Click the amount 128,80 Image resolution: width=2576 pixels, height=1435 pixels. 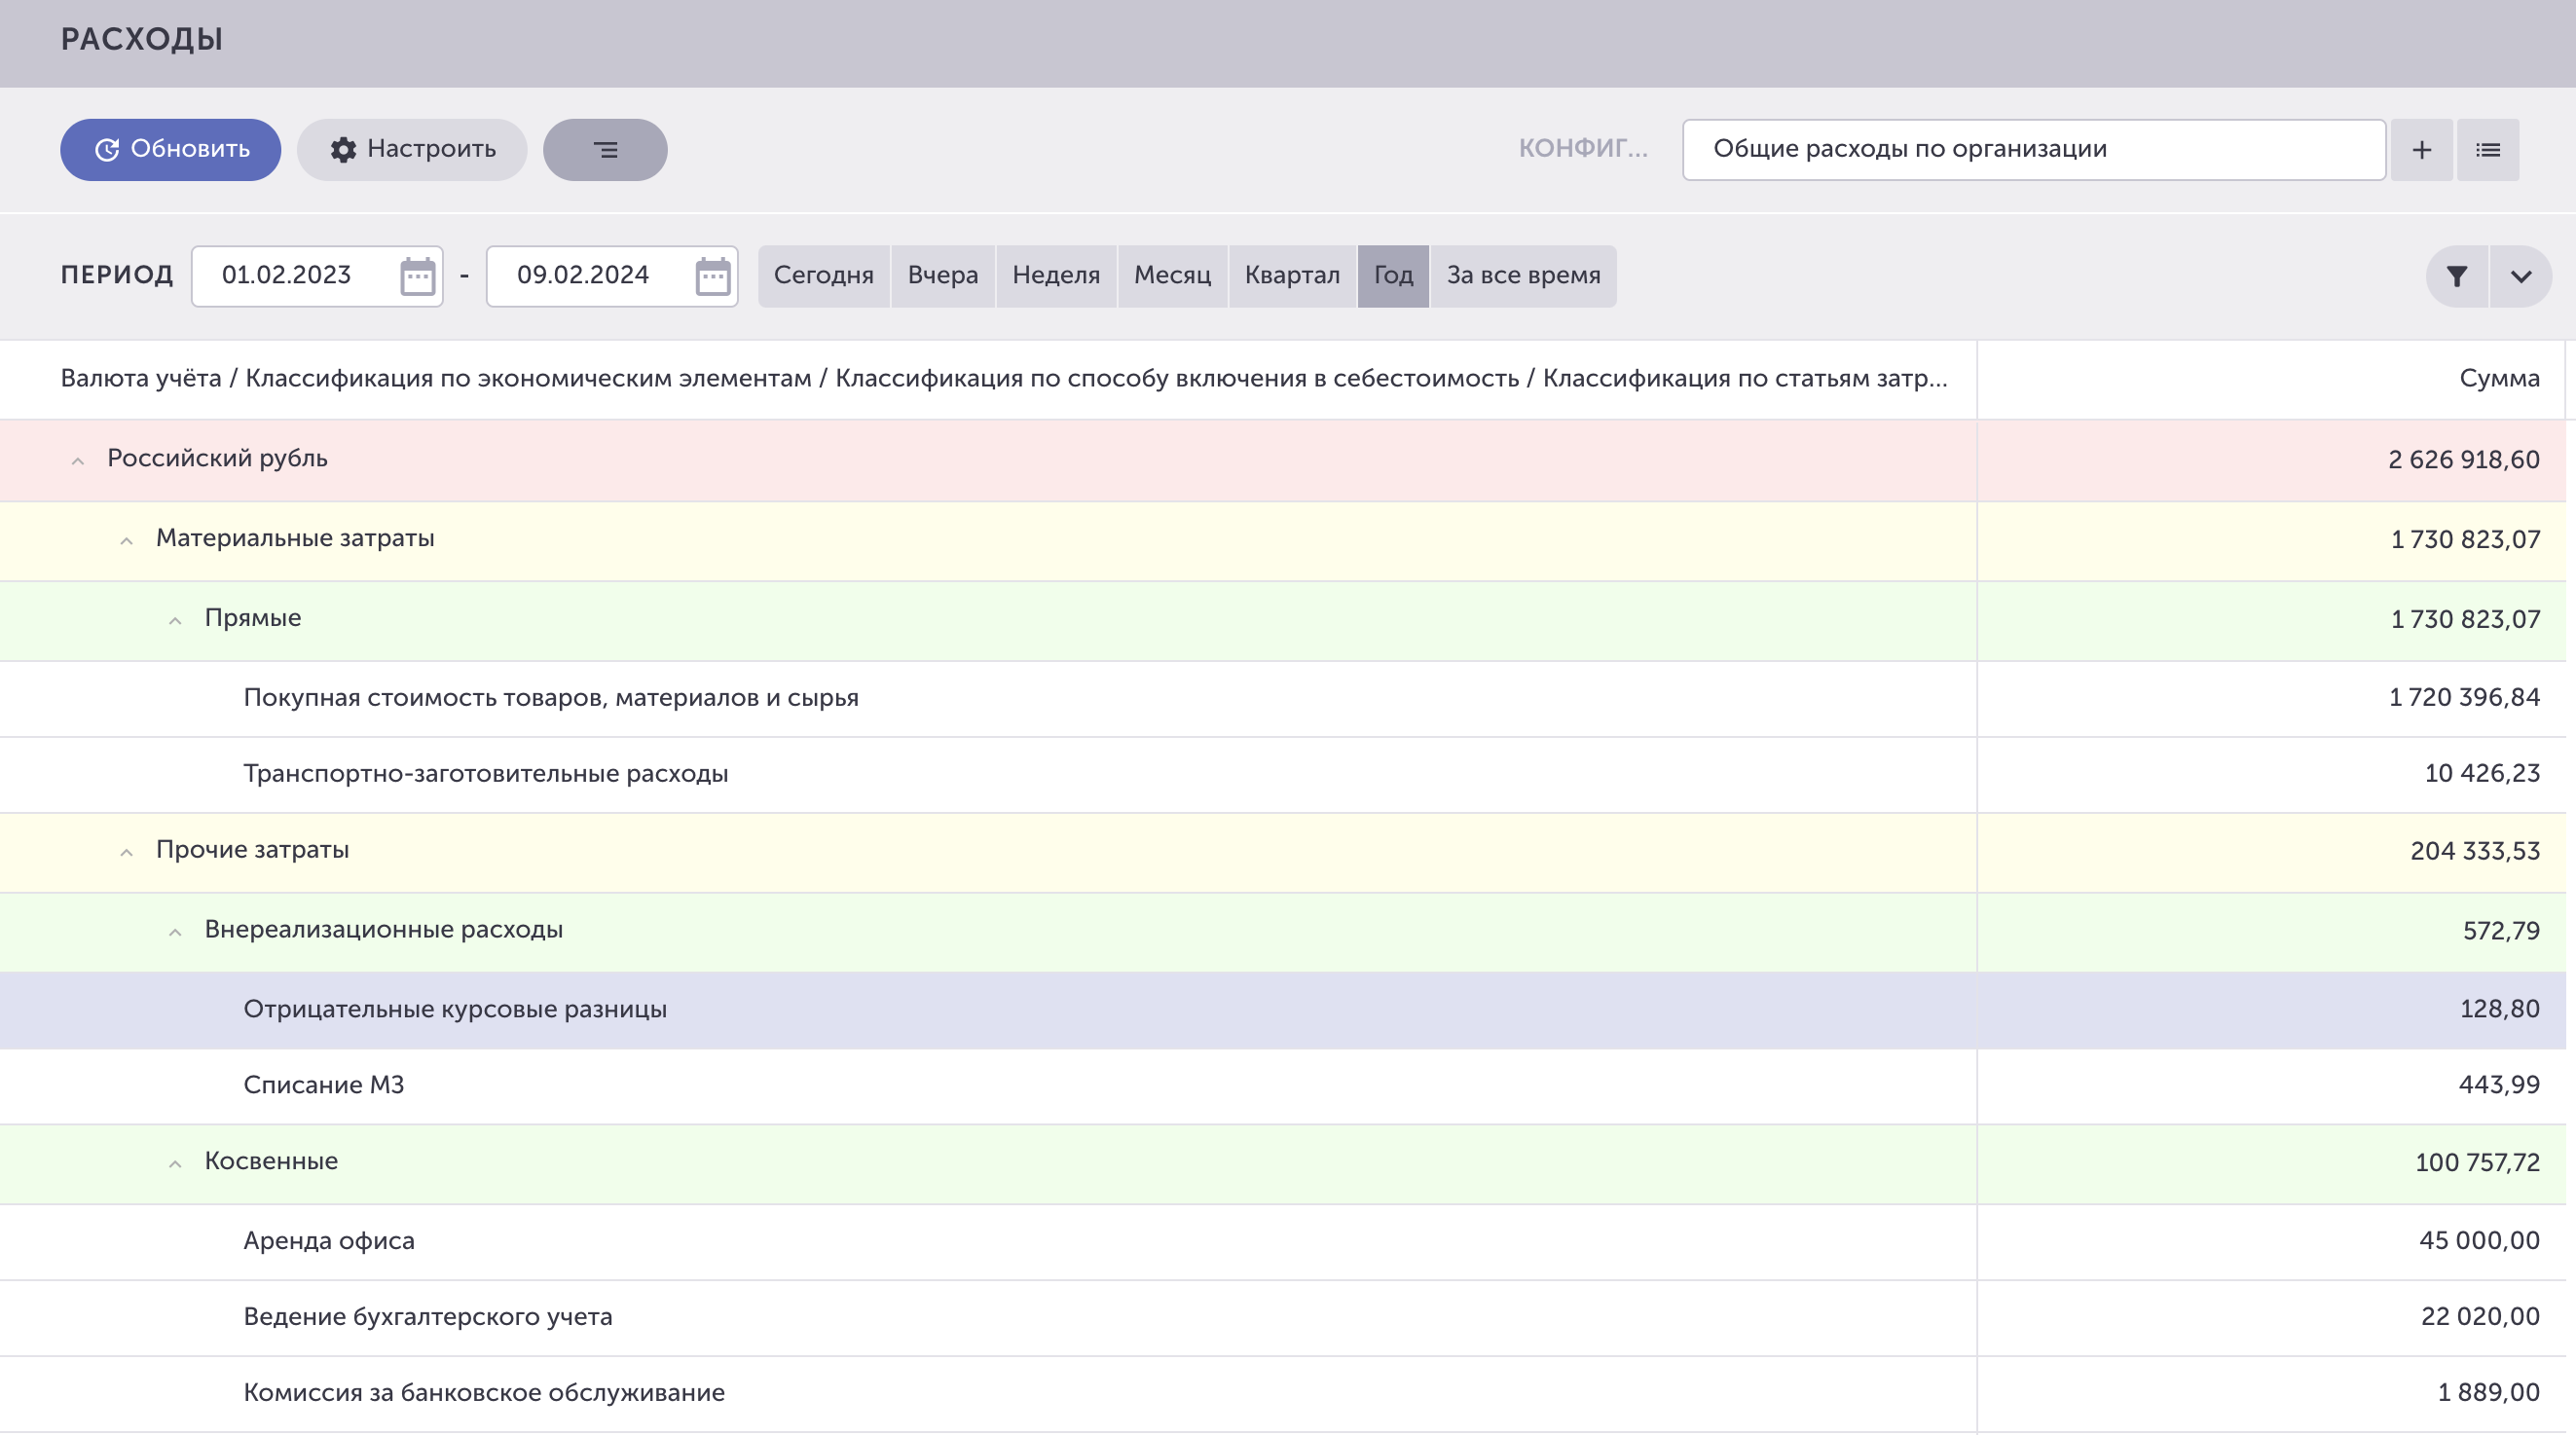[x=2500, y=1010]
